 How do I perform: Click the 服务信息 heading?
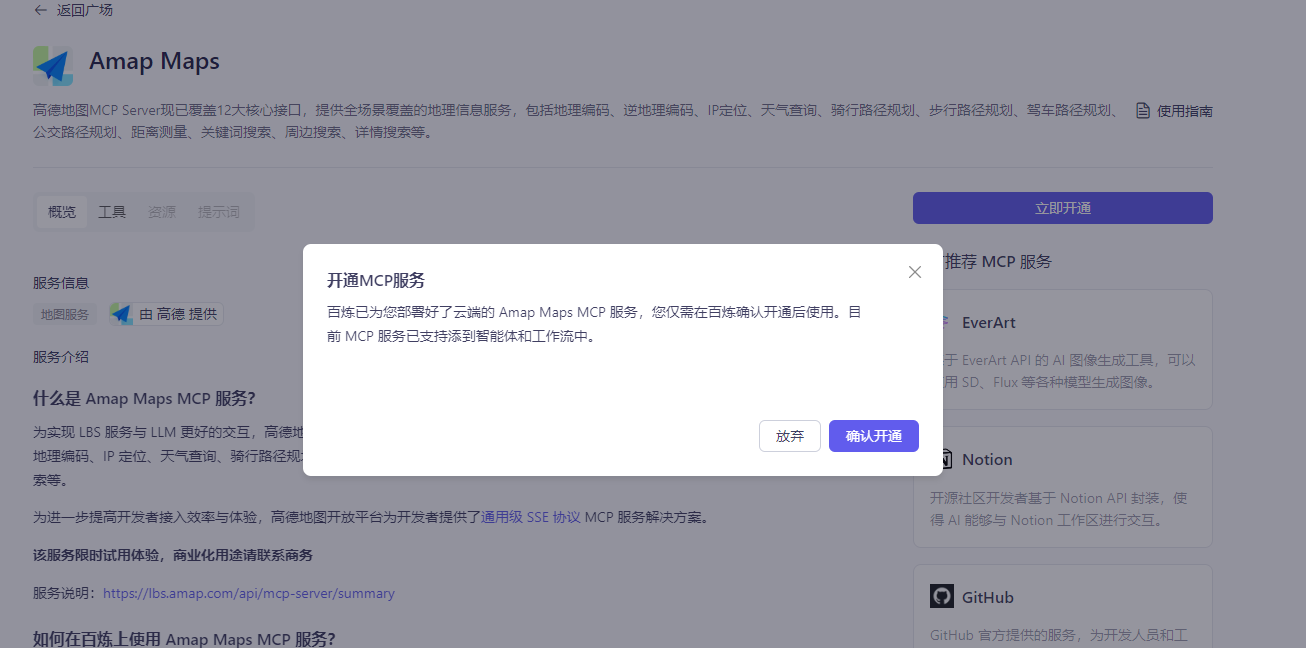[x=61, y=283]
